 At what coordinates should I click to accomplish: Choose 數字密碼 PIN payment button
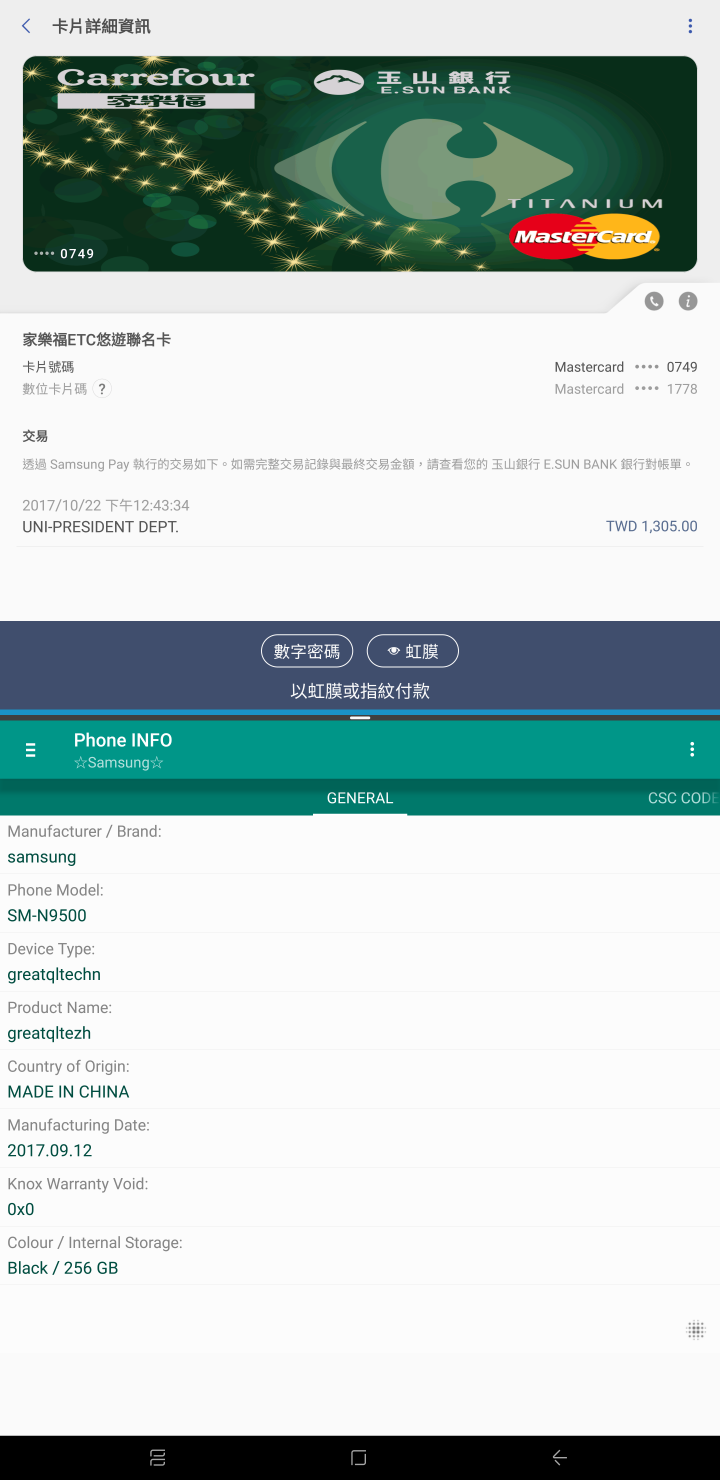click(x=307, y=651)
